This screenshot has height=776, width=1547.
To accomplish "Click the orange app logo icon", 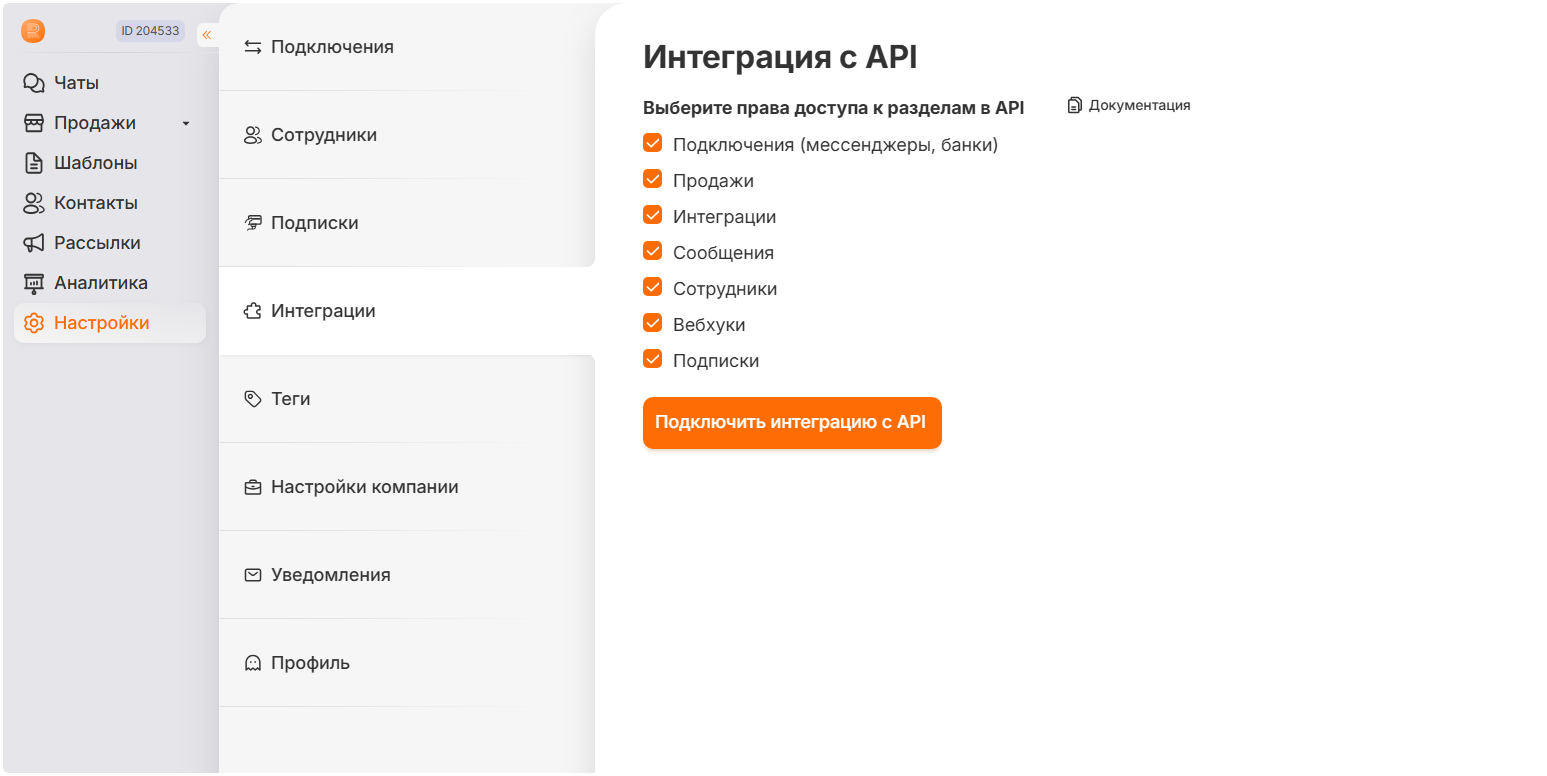I will click(x=33, y=31).
